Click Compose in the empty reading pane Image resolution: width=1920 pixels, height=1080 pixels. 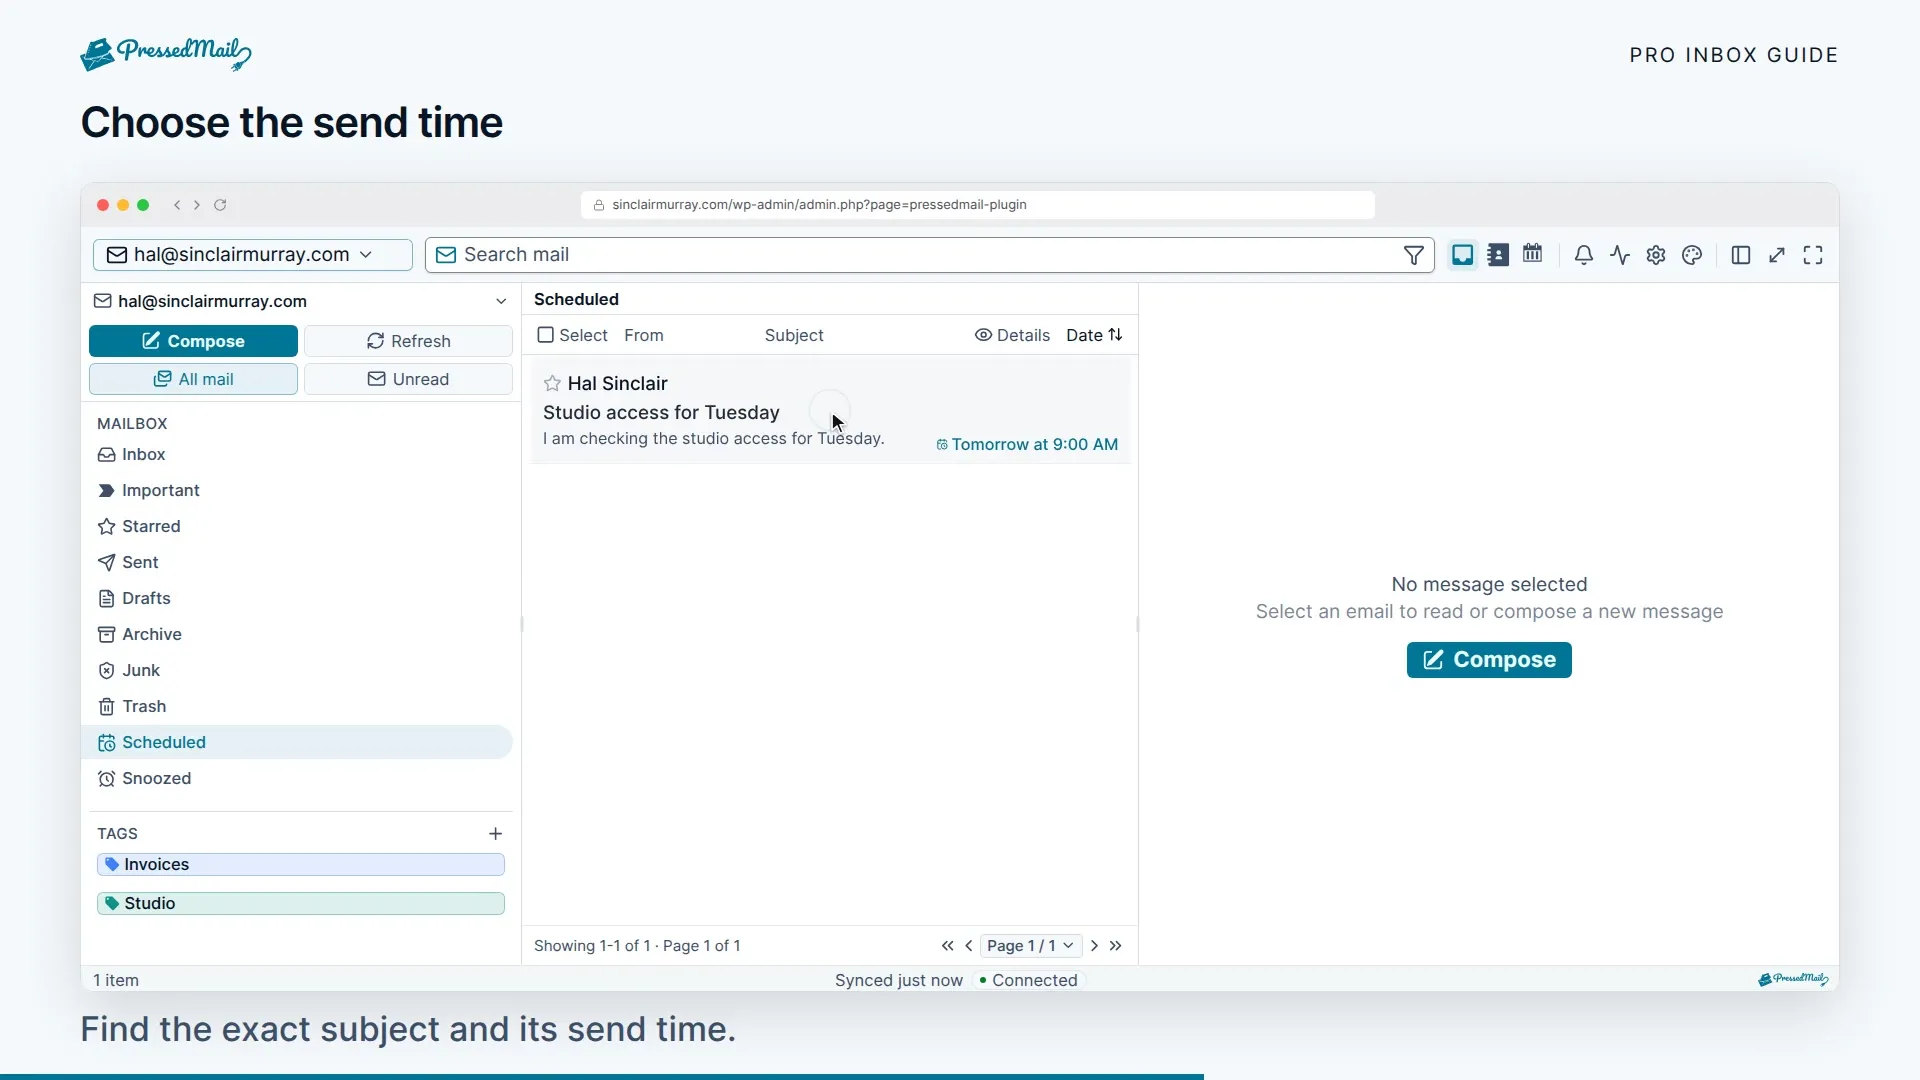click(x=1489, y=660)
